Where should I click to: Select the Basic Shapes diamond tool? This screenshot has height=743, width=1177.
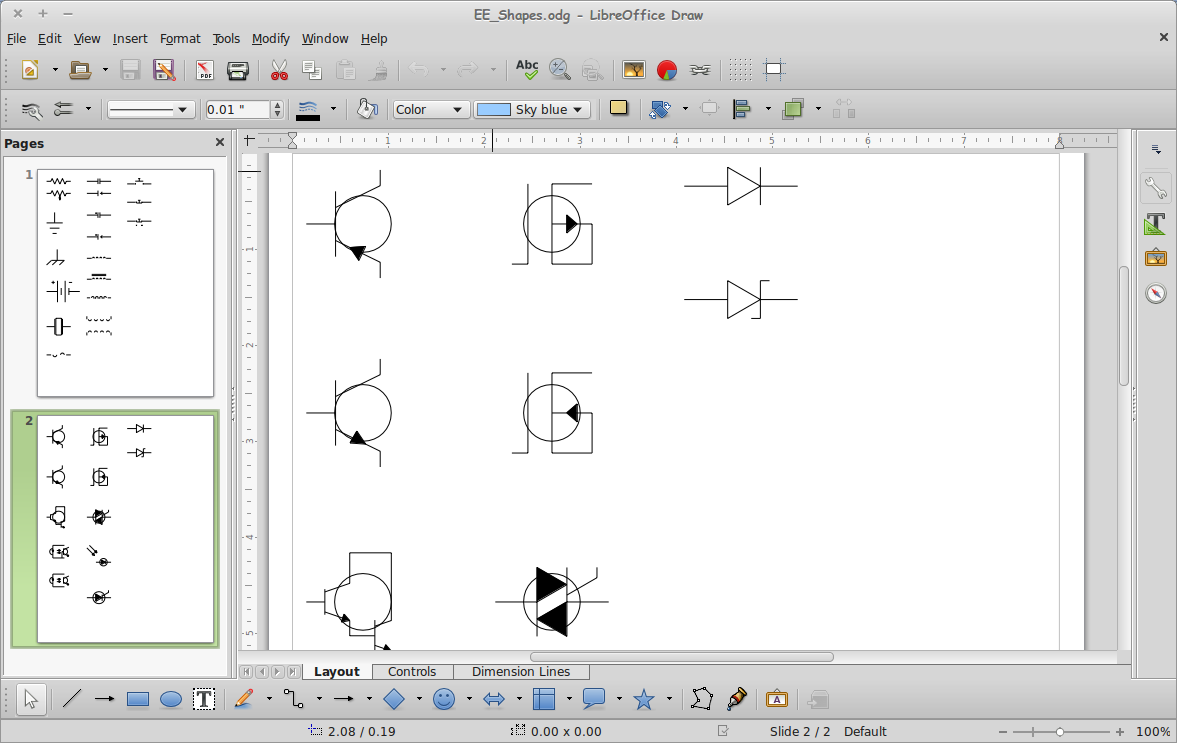tap(394, 699)
